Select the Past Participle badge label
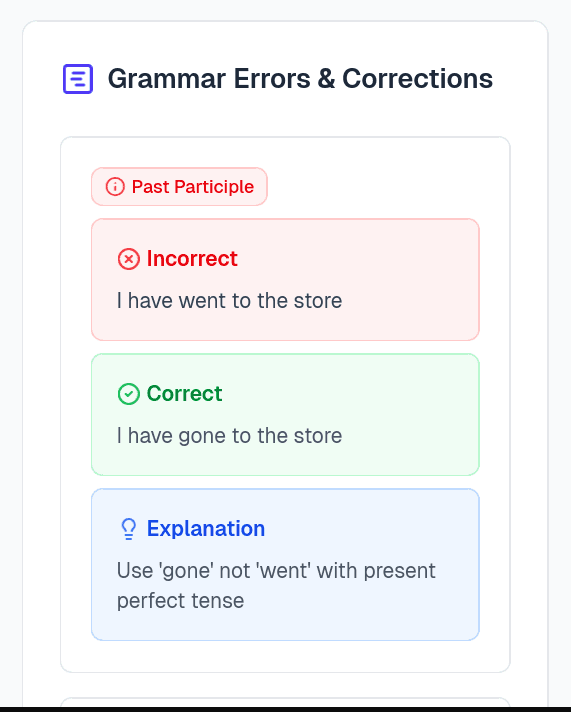 click(193, 187)
